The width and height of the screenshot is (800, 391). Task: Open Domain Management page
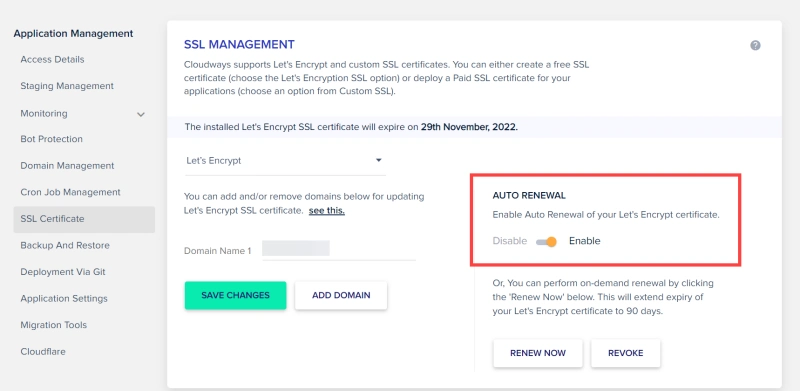coord(67,165)
